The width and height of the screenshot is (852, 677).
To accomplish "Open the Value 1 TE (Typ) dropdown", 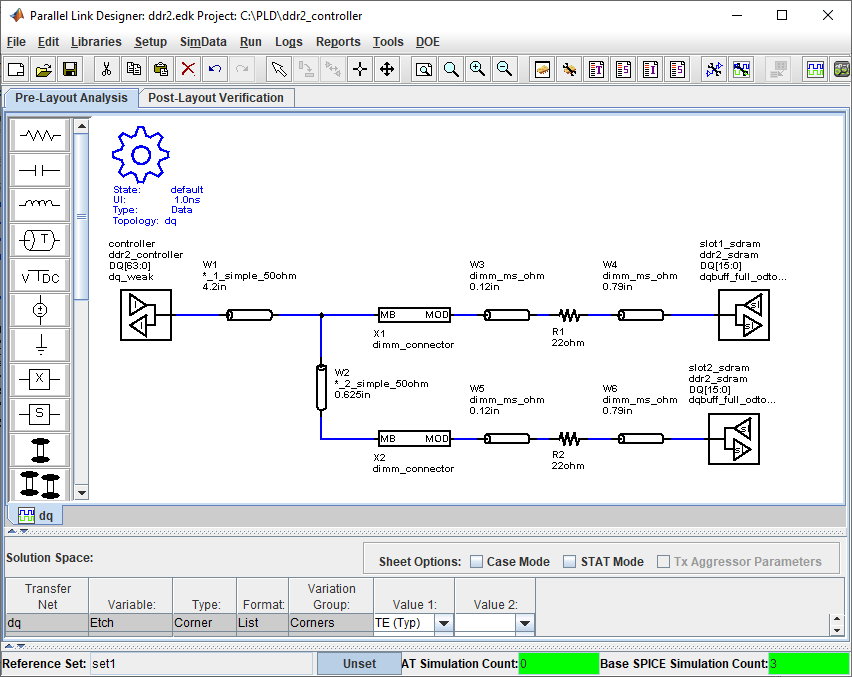I will click(443, 623).
